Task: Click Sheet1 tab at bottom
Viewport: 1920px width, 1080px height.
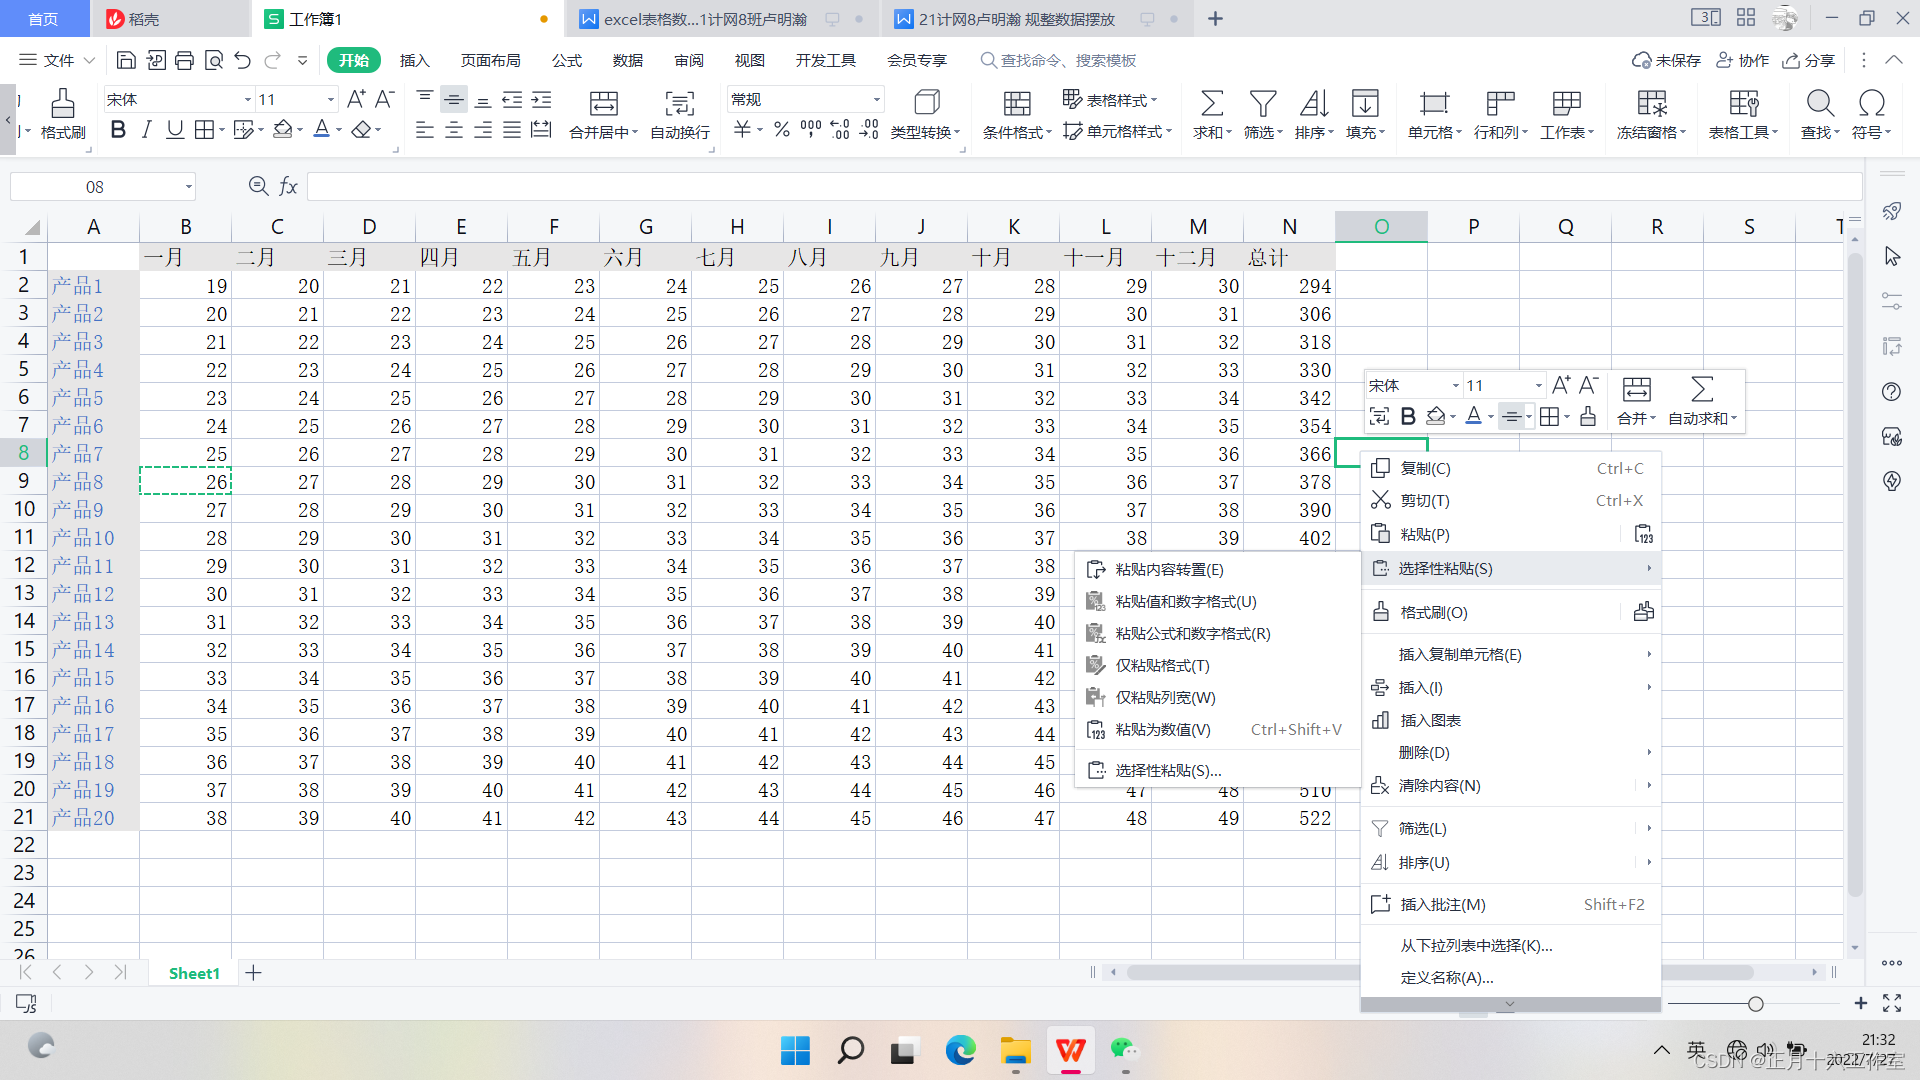Action: (194, 973)
